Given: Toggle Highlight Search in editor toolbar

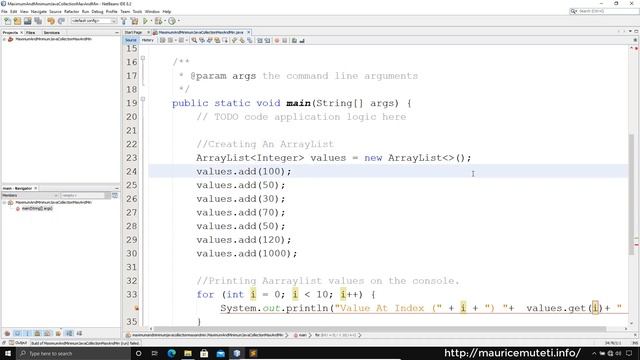Looking at the screenshot, I should [217, 40].
